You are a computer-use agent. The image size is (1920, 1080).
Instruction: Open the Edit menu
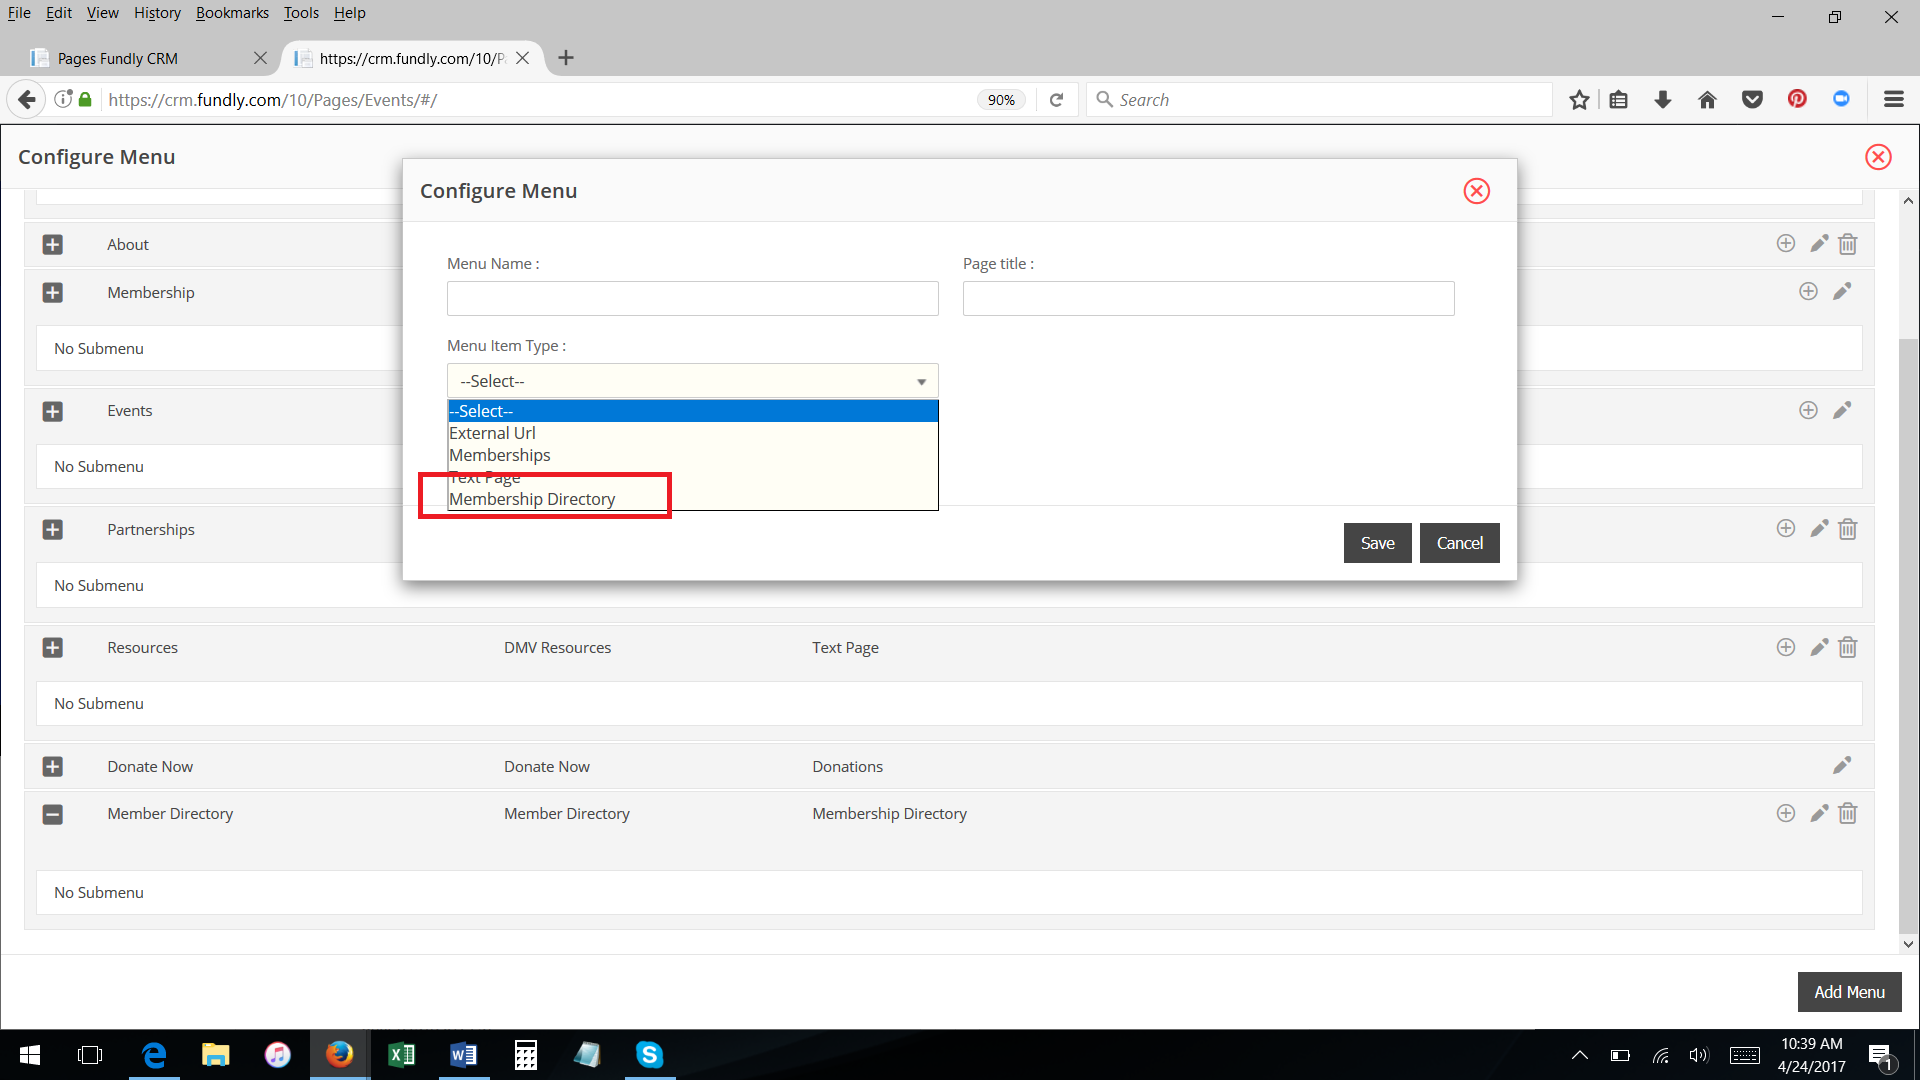coord(59,13)
